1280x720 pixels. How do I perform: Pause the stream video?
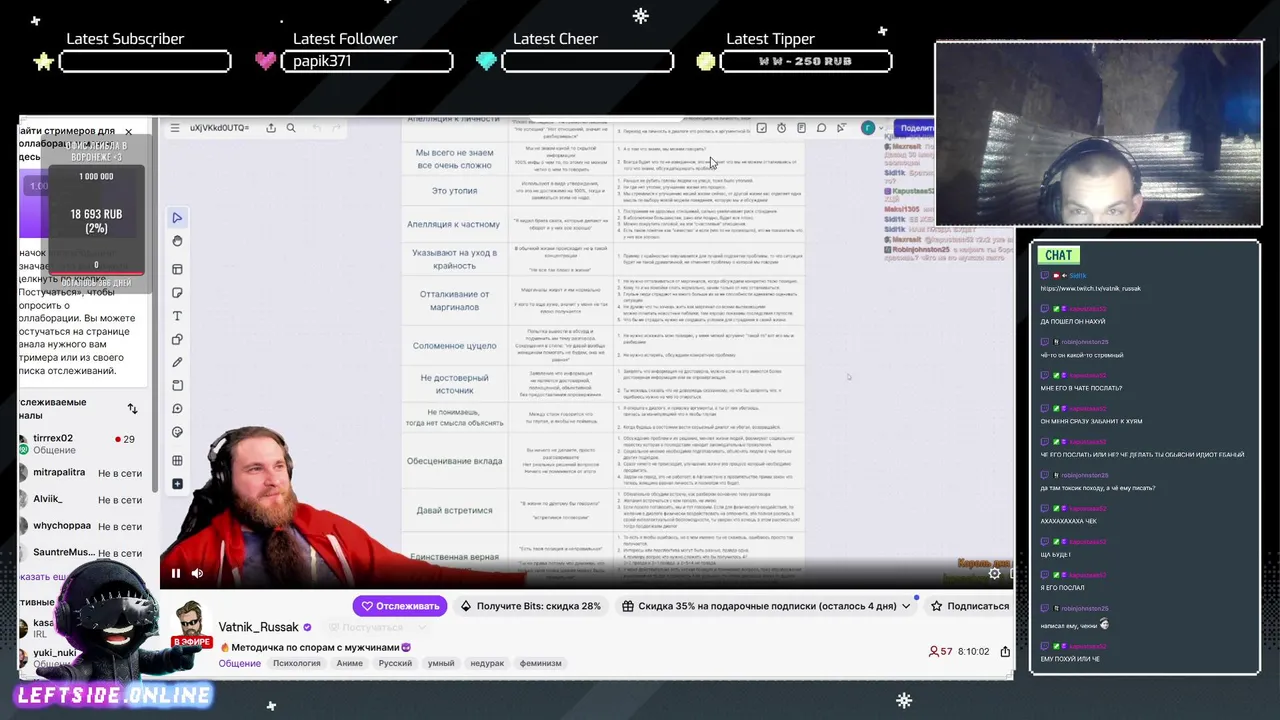coord(176,573)
